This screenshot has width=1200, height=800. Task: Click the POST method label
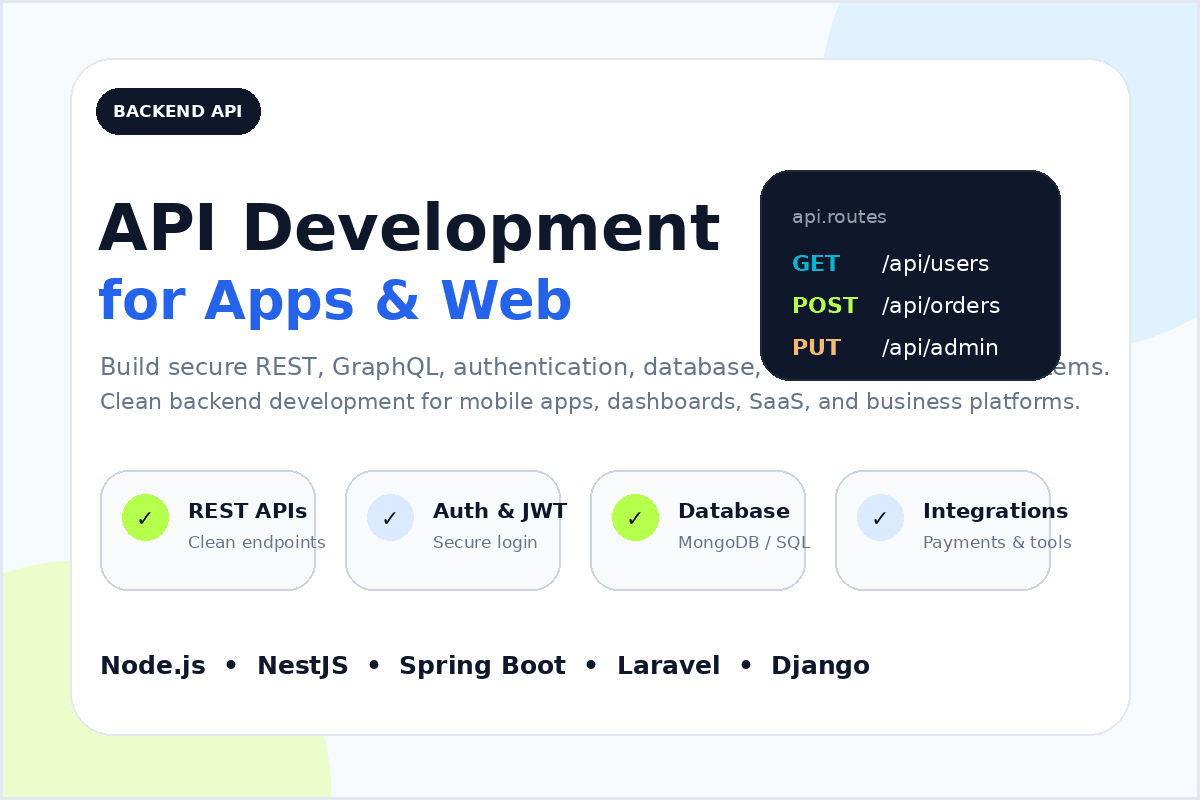825,306
